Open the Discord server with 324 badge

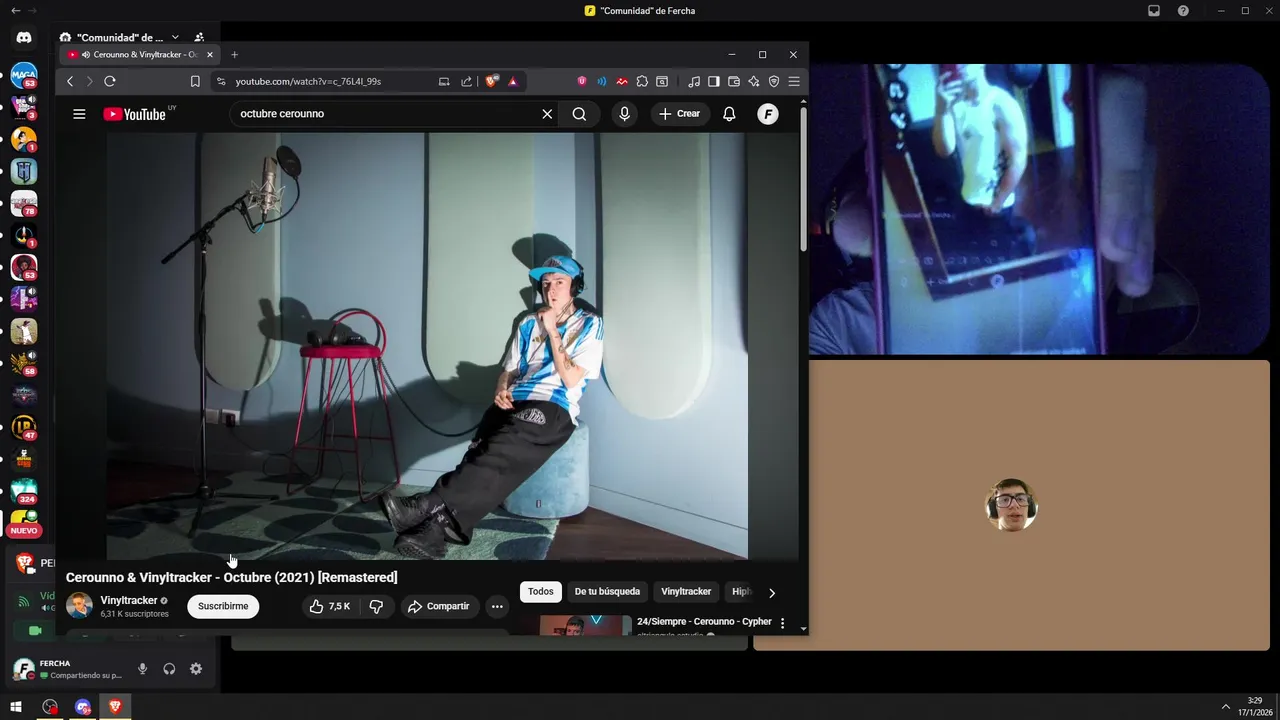[x=24, y=491]
